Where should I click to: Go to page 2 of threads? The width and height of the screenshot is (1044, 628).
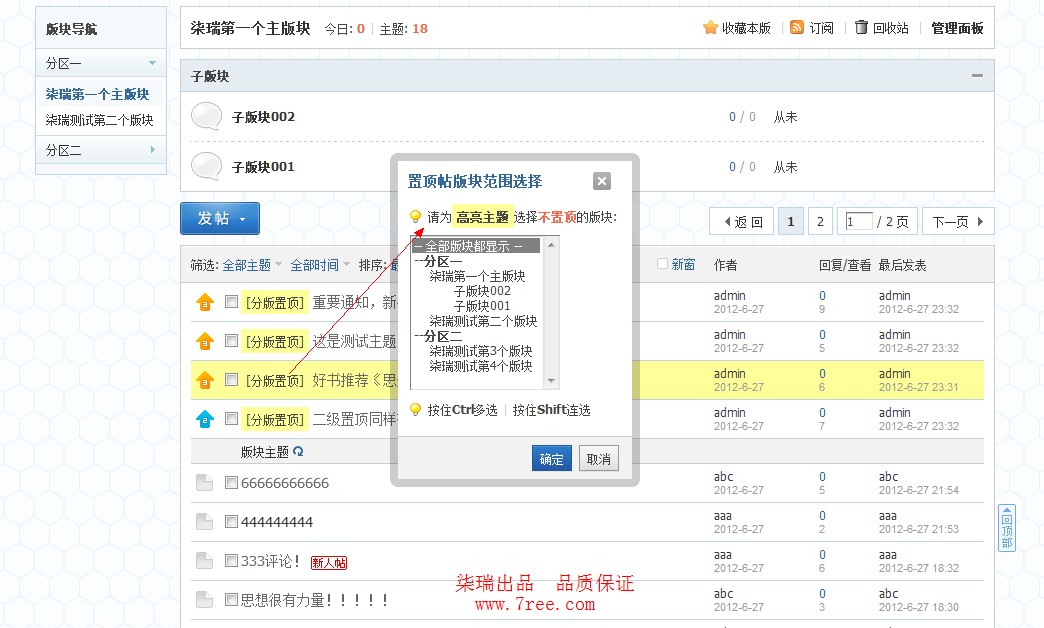pyautogui.click(x=820, y=222)
